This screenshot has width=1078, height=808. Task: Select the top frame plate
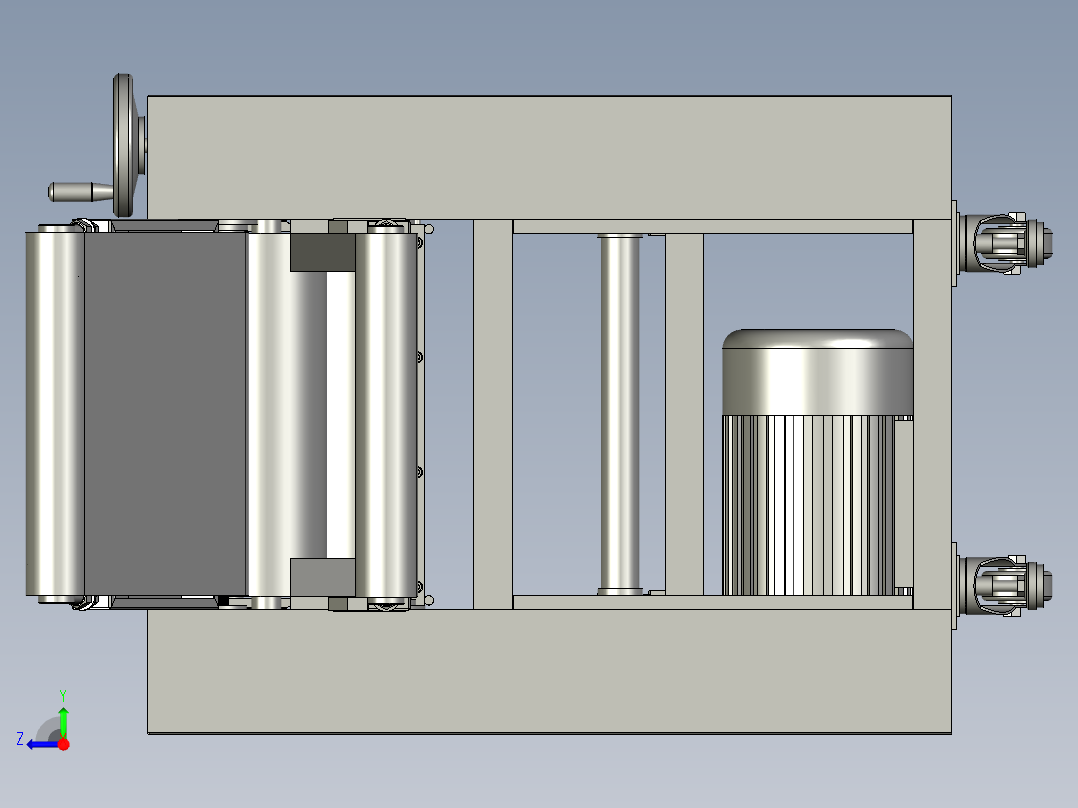[x=549, y=157]
